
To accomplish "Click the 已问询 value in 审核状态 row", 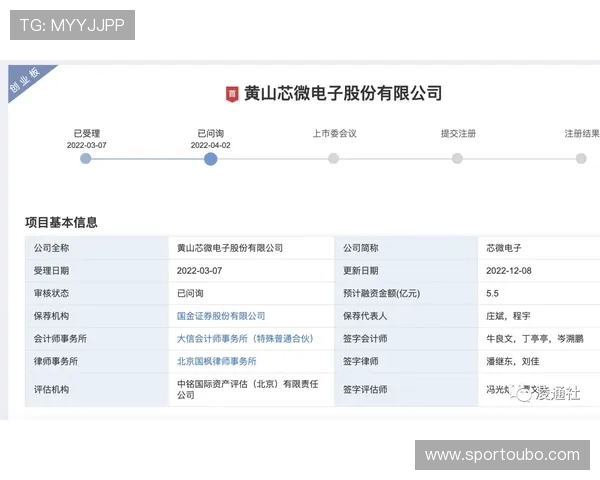I will pyautogui.click(x=190, y=293).
